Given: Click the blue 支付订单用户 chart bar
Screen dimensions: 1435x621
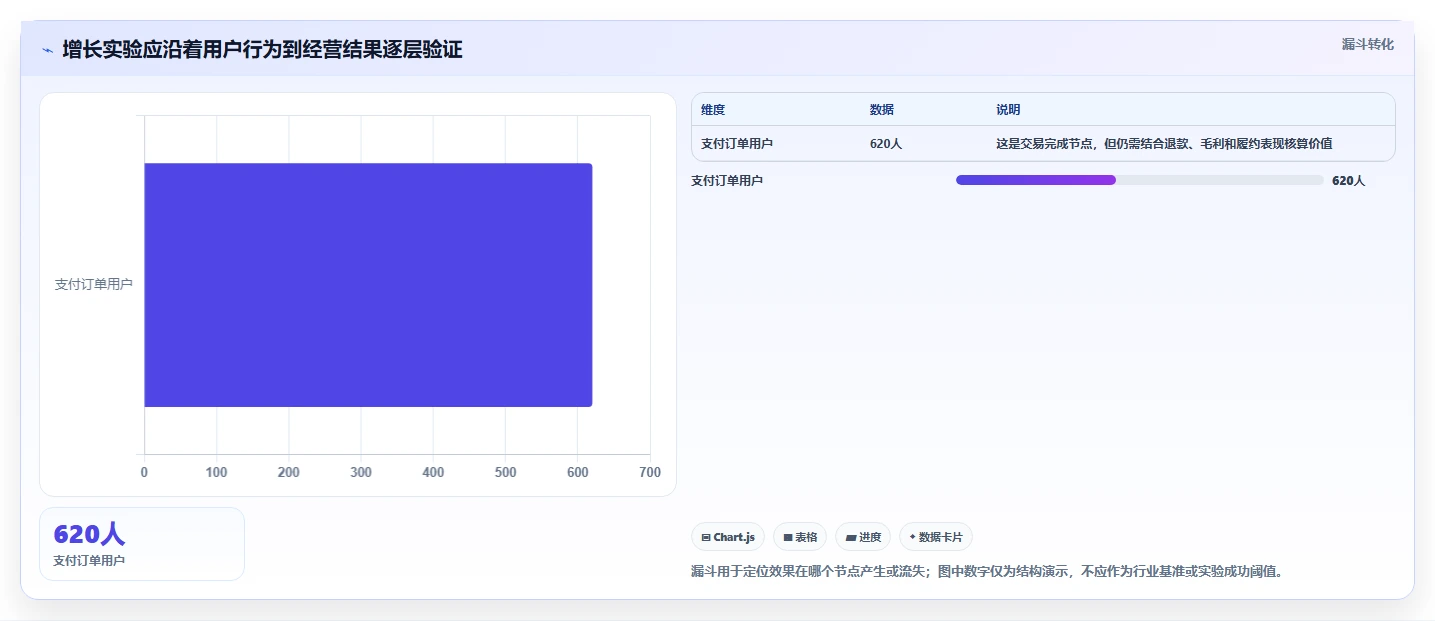Looking at the screenshot, I should pyautogui.click(x=368, y=285).
